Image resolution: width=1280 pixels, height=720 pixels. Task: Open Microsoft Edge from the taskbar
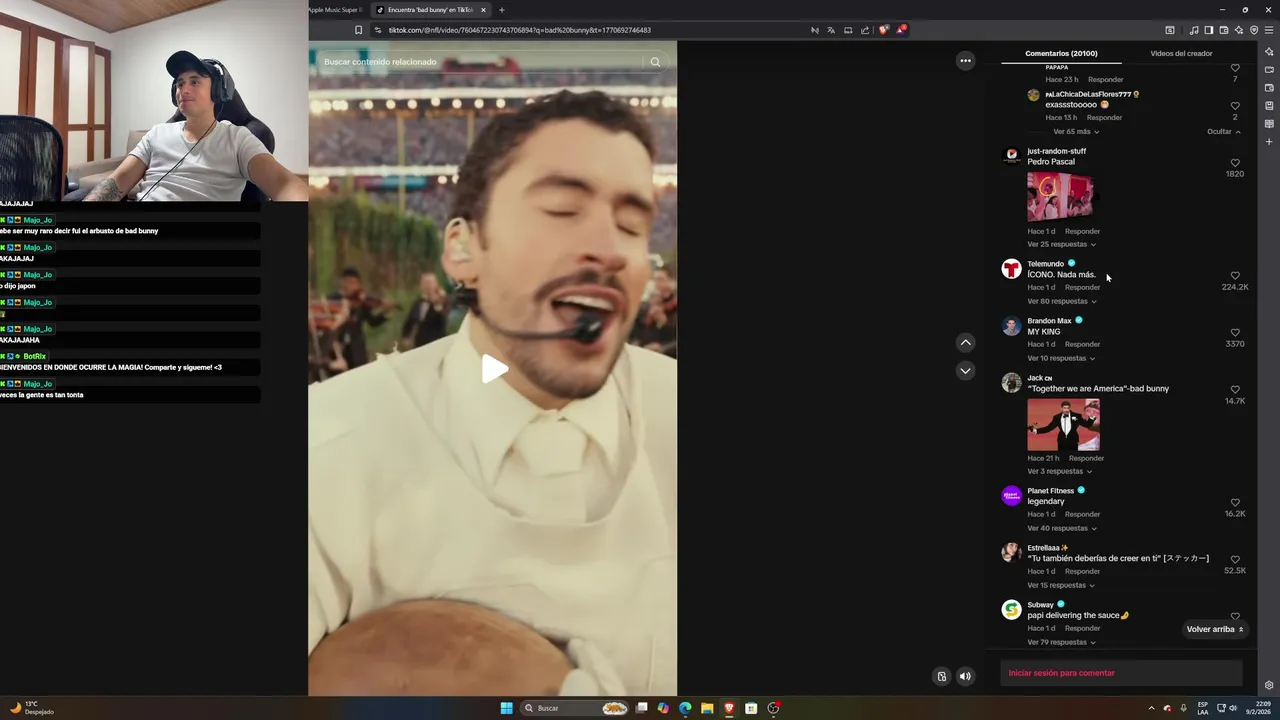tap(685, 708)
